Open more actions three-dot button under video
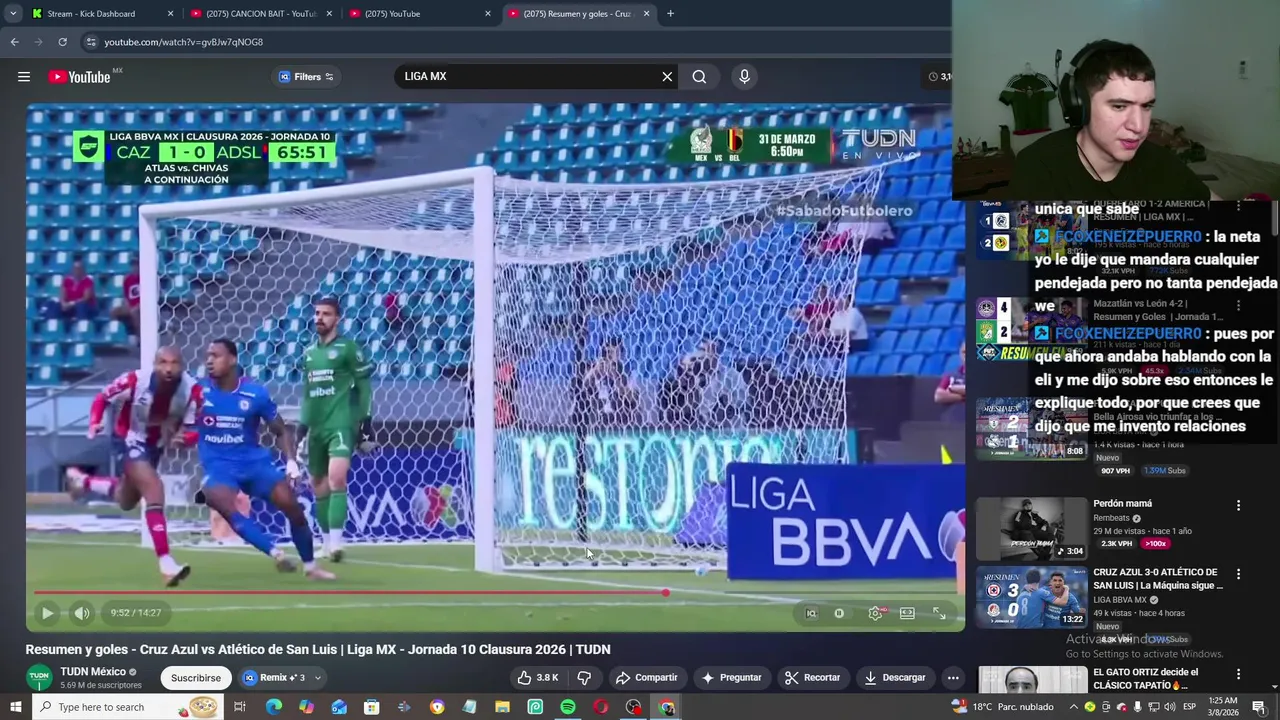This screenshot has height=720, width=1280. point(953,678)
